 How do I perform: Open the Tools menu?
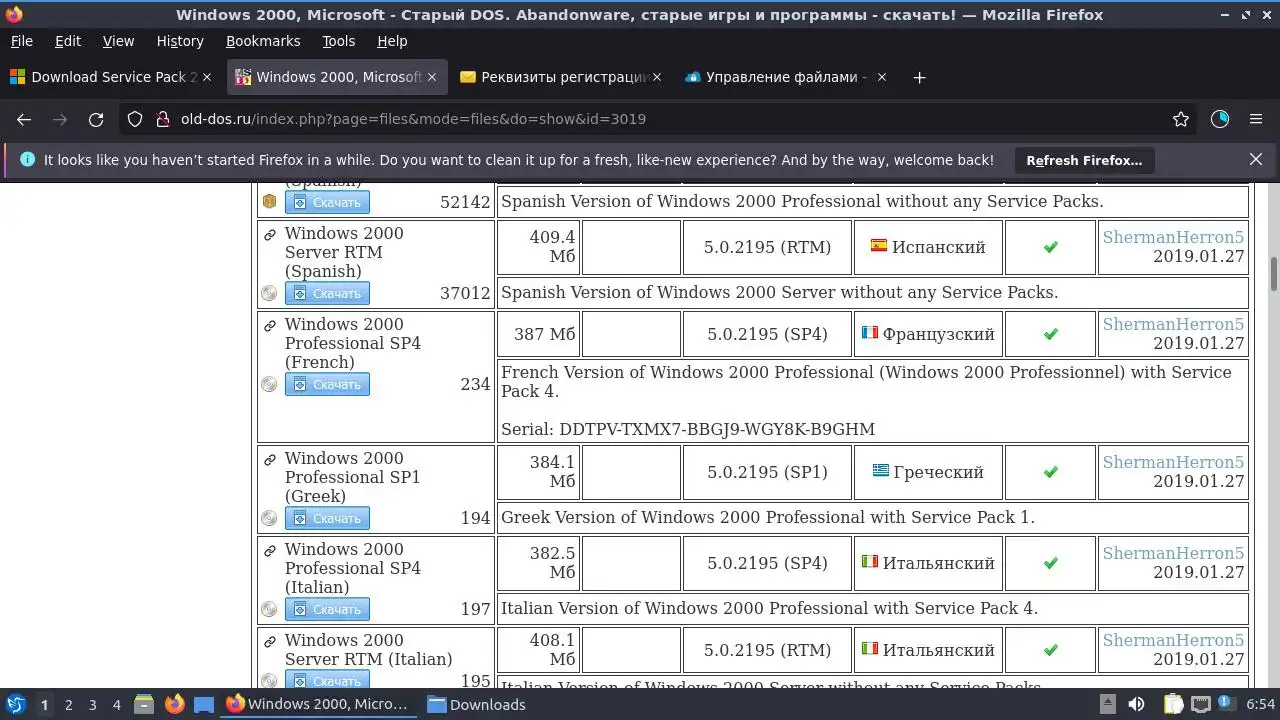tap(339, 41)
